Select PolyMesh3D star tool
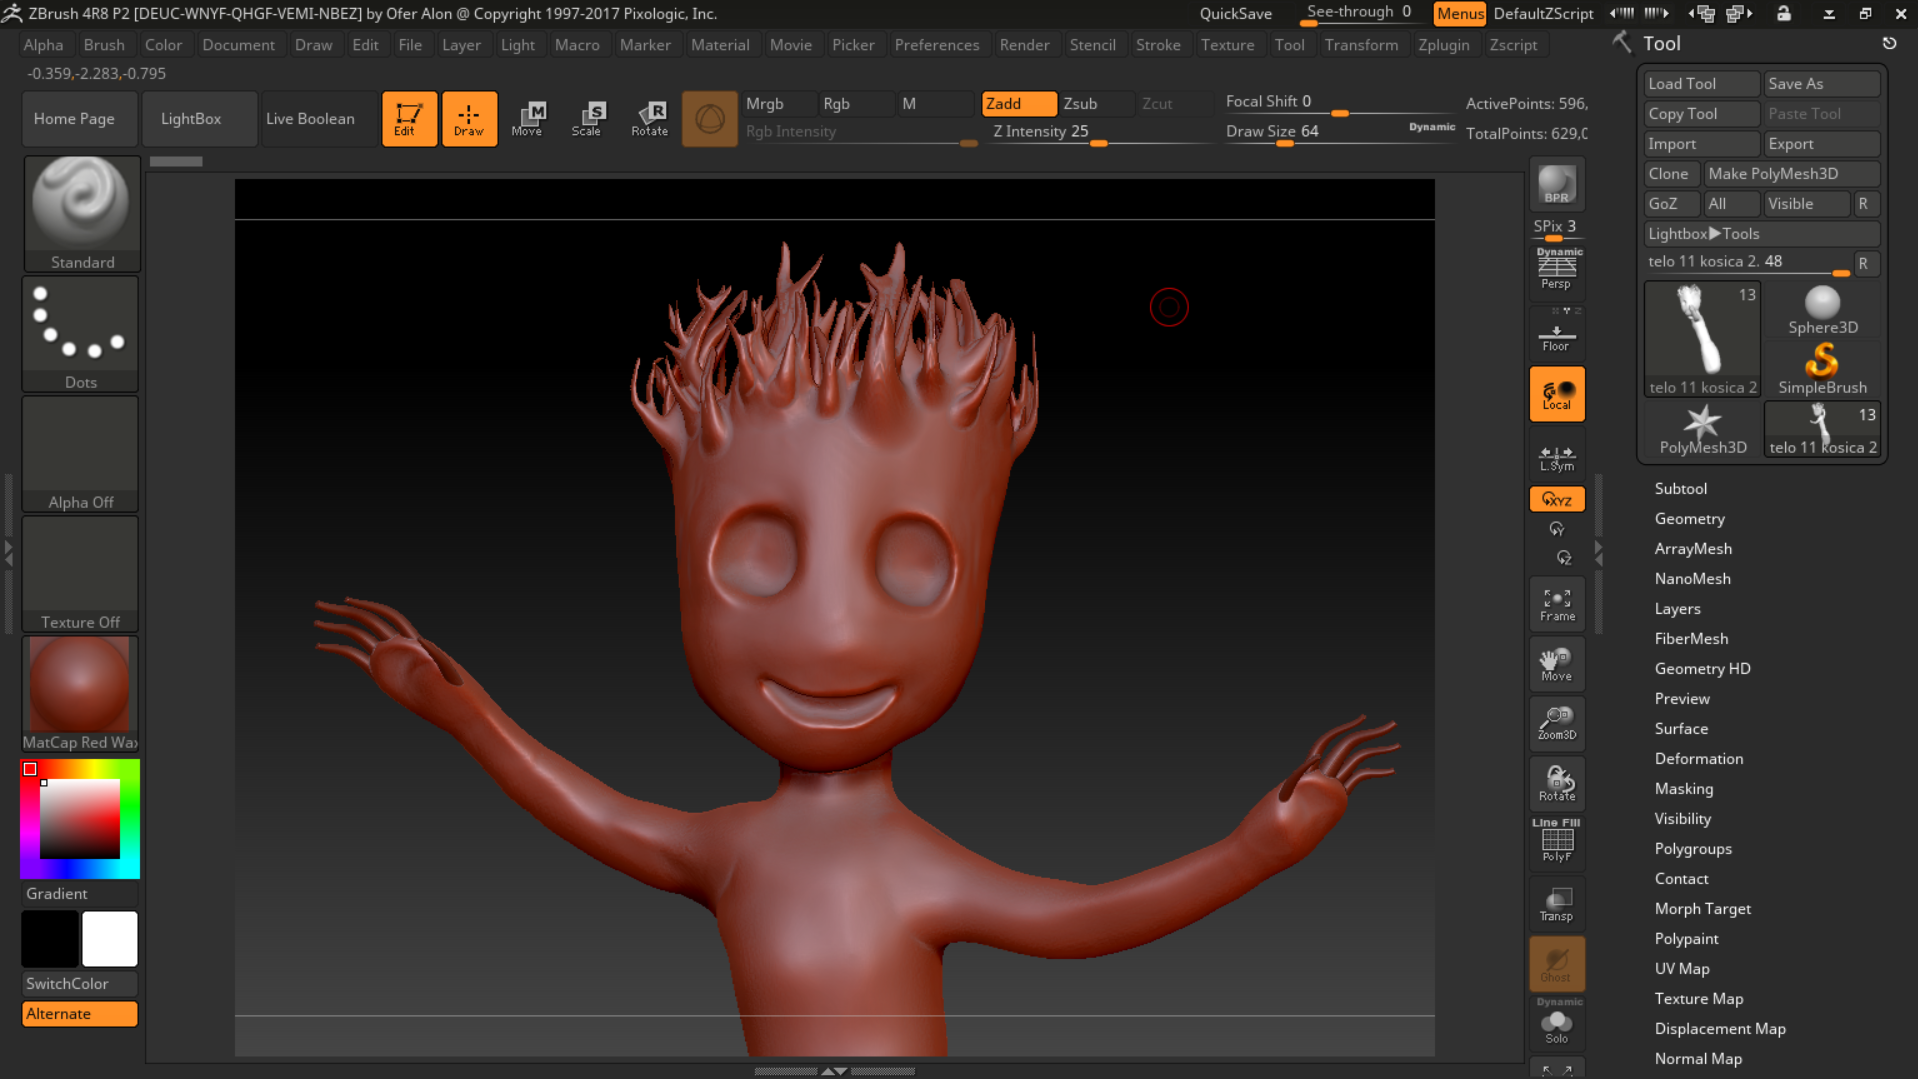1918x1079 pixels. (x=1703, y=429)
